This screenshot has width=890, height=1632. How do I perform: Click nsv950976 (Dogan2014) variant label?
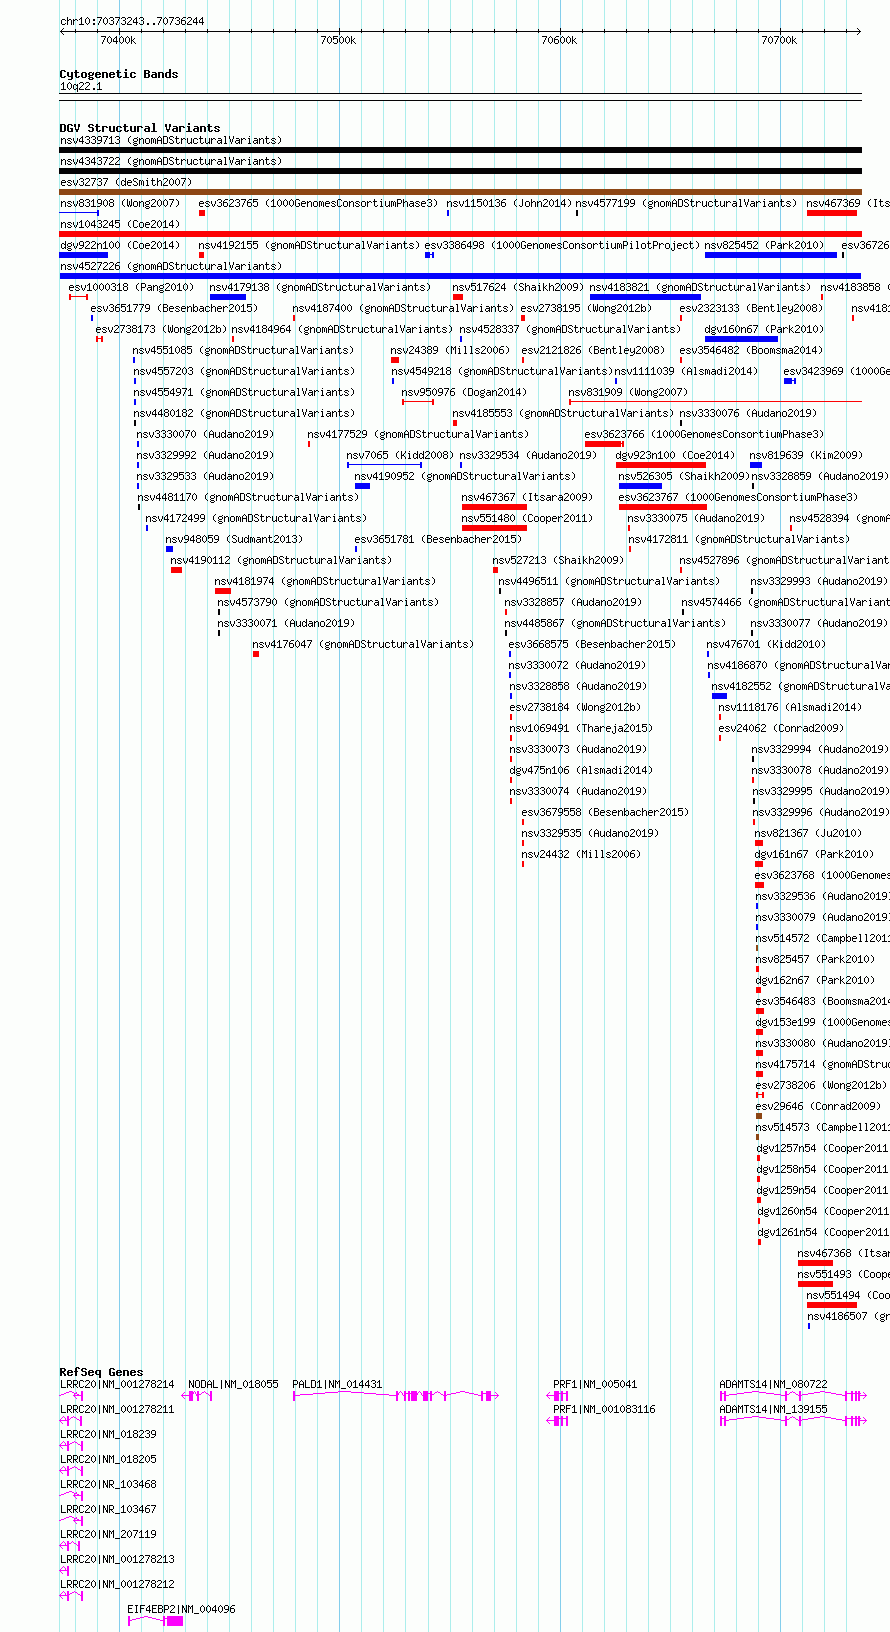pyautogui.click(x=464, y=392)
